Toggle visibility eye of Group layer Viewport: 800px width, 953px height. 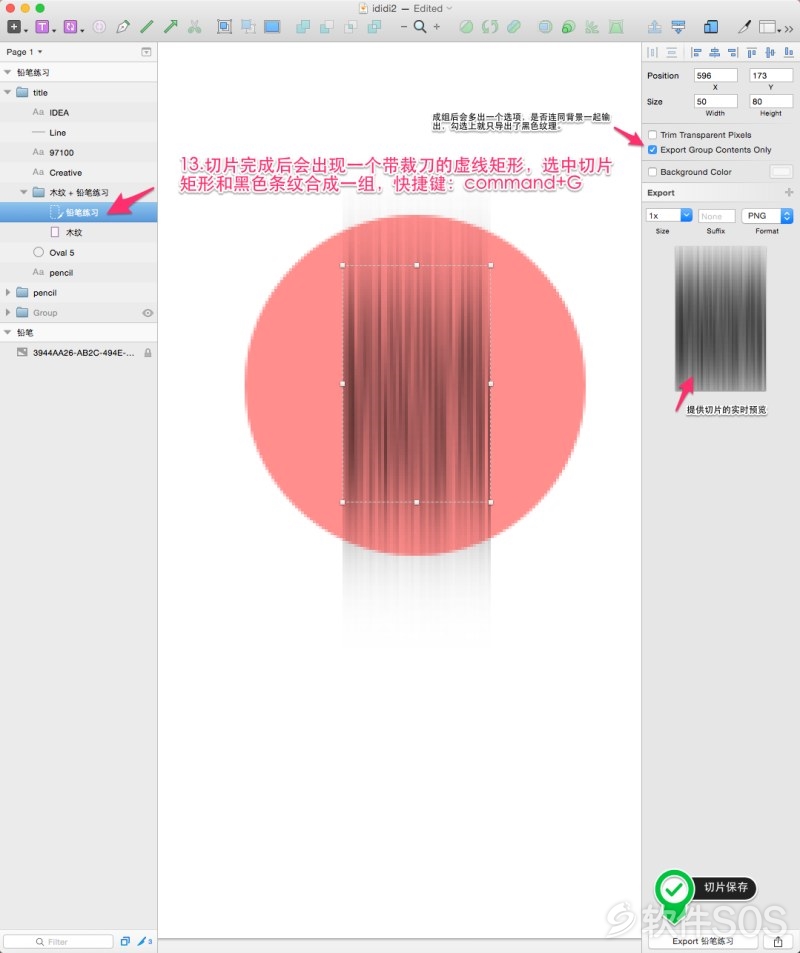pos(147,313)
